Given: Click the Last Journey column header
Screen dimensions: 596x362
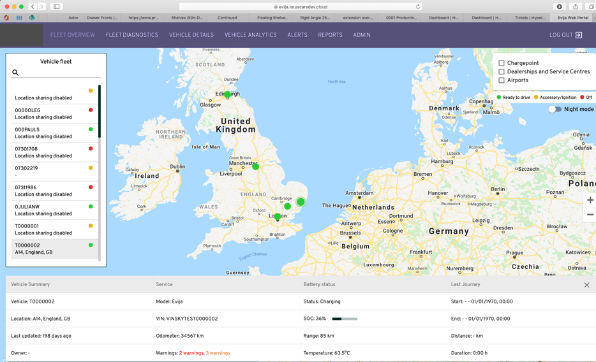Looking at the screenshot, I should pos(465,284).
